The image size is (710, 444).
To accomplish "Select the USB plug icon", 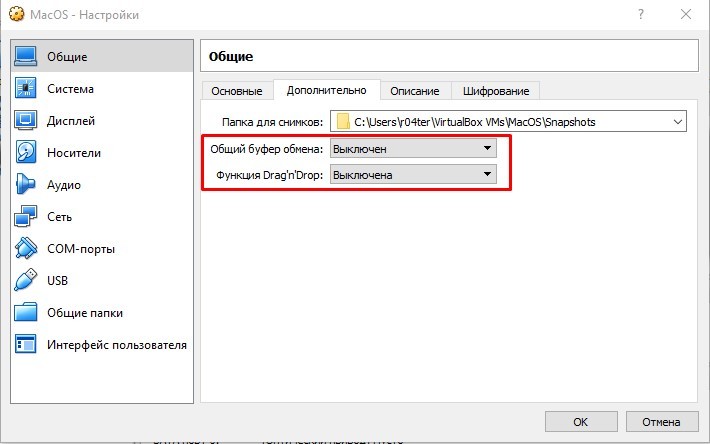I will tap(26, 281).
